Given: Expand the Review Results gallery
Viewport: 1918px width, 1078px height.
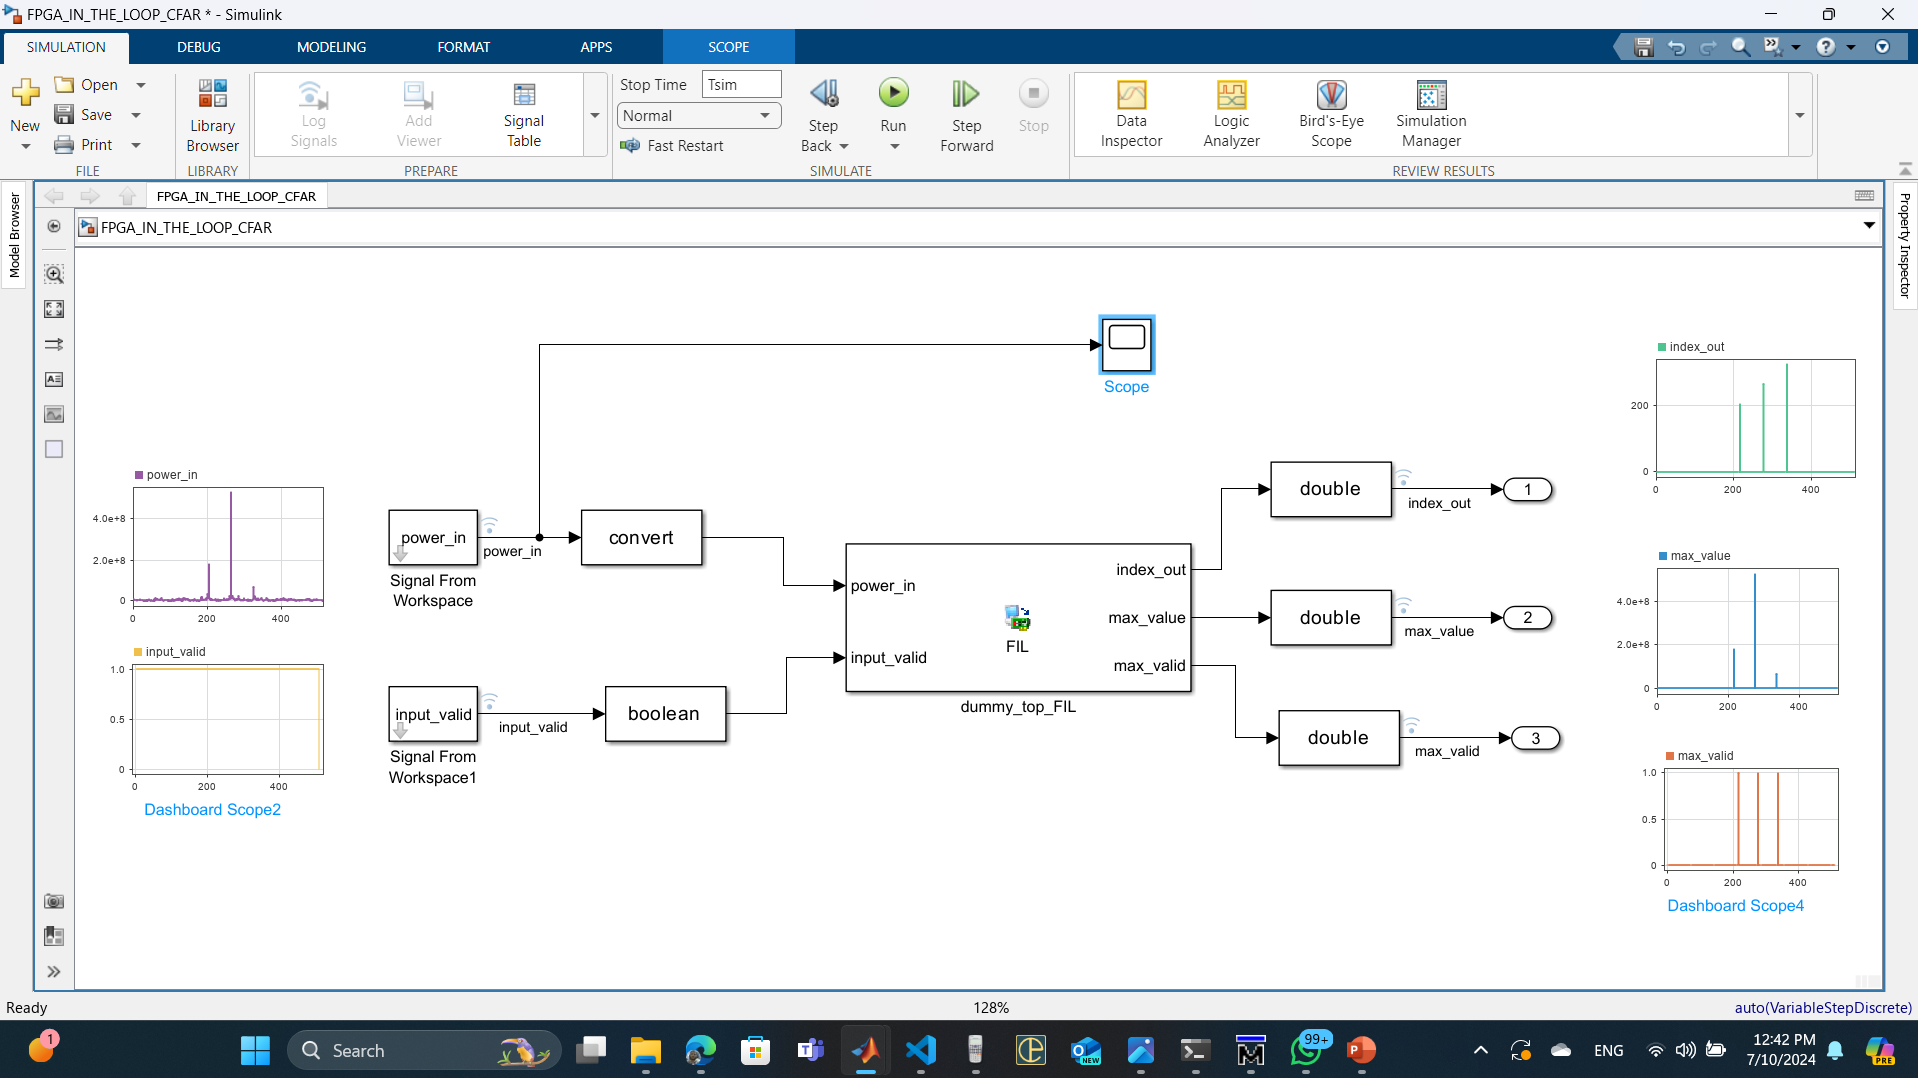Looking at the screenshot, I should coord(1799,115).
